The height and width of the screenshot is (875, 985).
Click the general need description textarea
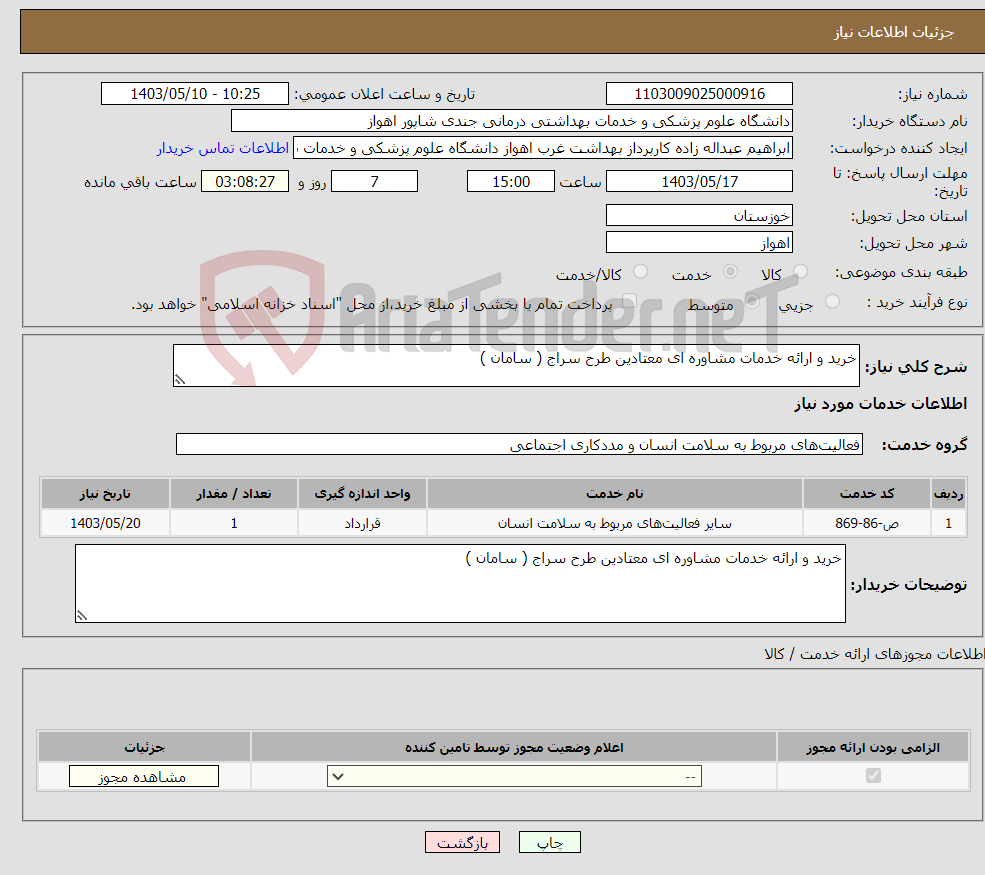click(x=516, y=365)
